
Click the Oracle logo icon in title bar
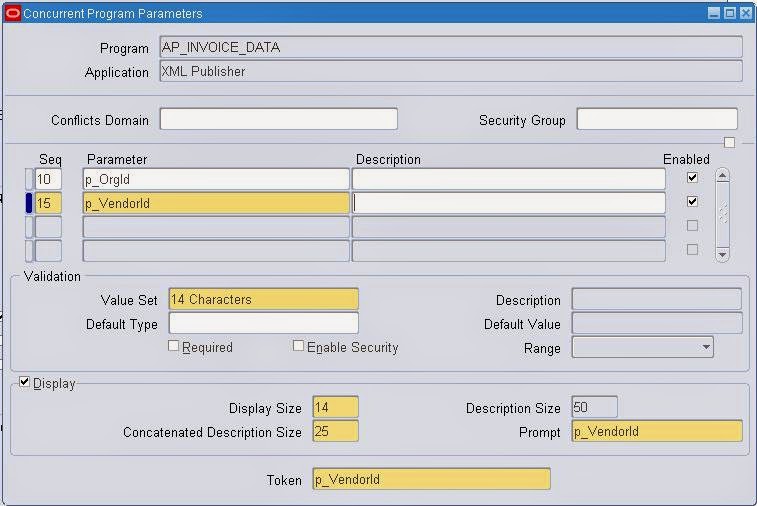[x=13, y=13]
